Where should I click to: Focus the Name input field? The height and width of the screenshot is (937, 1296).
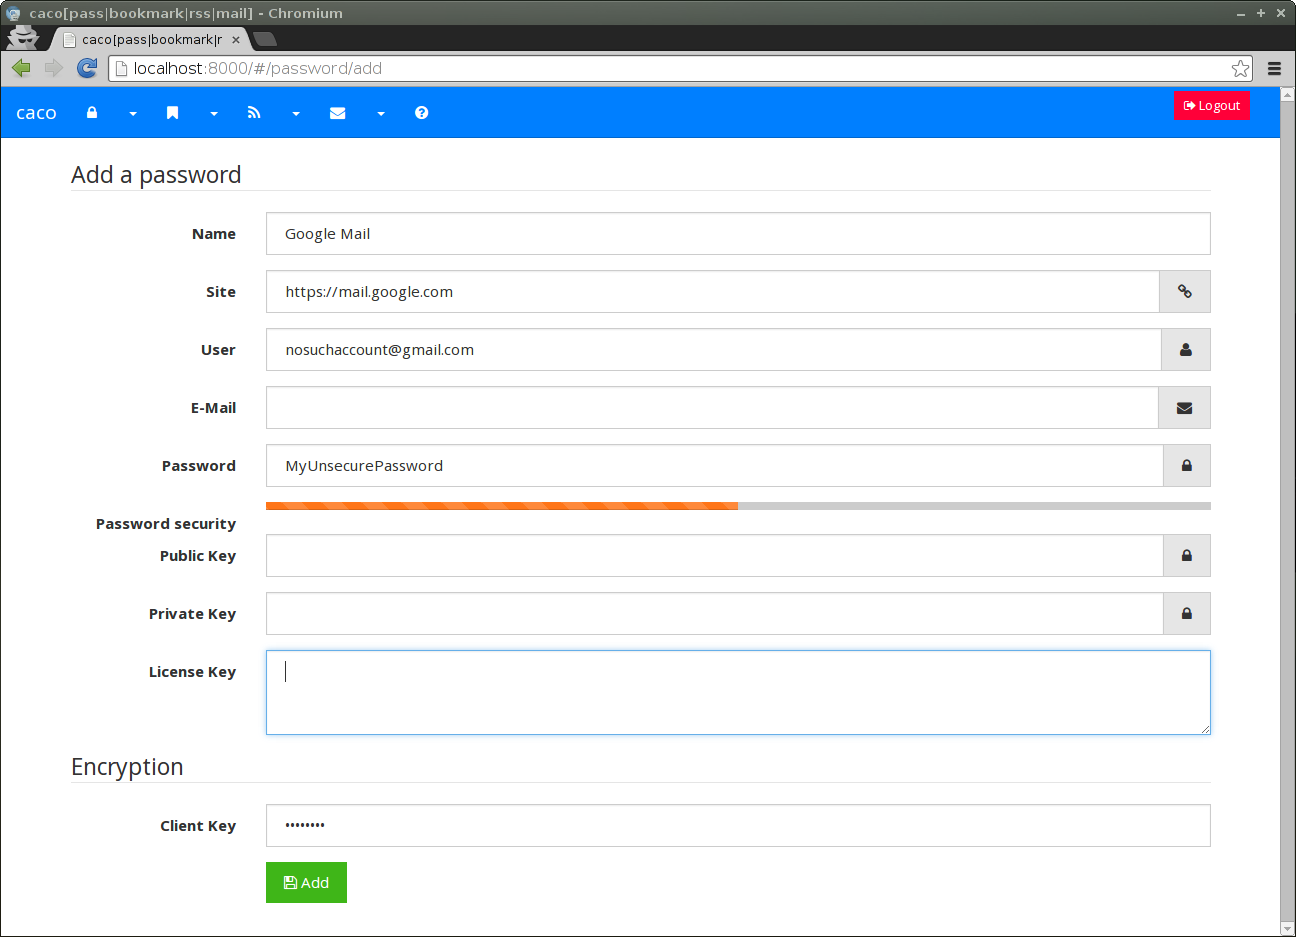click(738, 233)
